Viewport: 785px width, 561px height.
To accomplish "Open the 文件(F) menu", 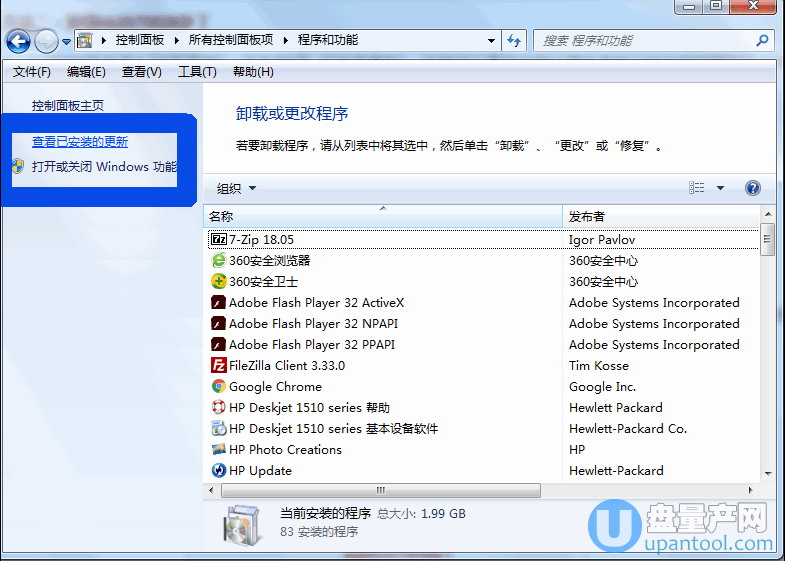I will (32, 72).
